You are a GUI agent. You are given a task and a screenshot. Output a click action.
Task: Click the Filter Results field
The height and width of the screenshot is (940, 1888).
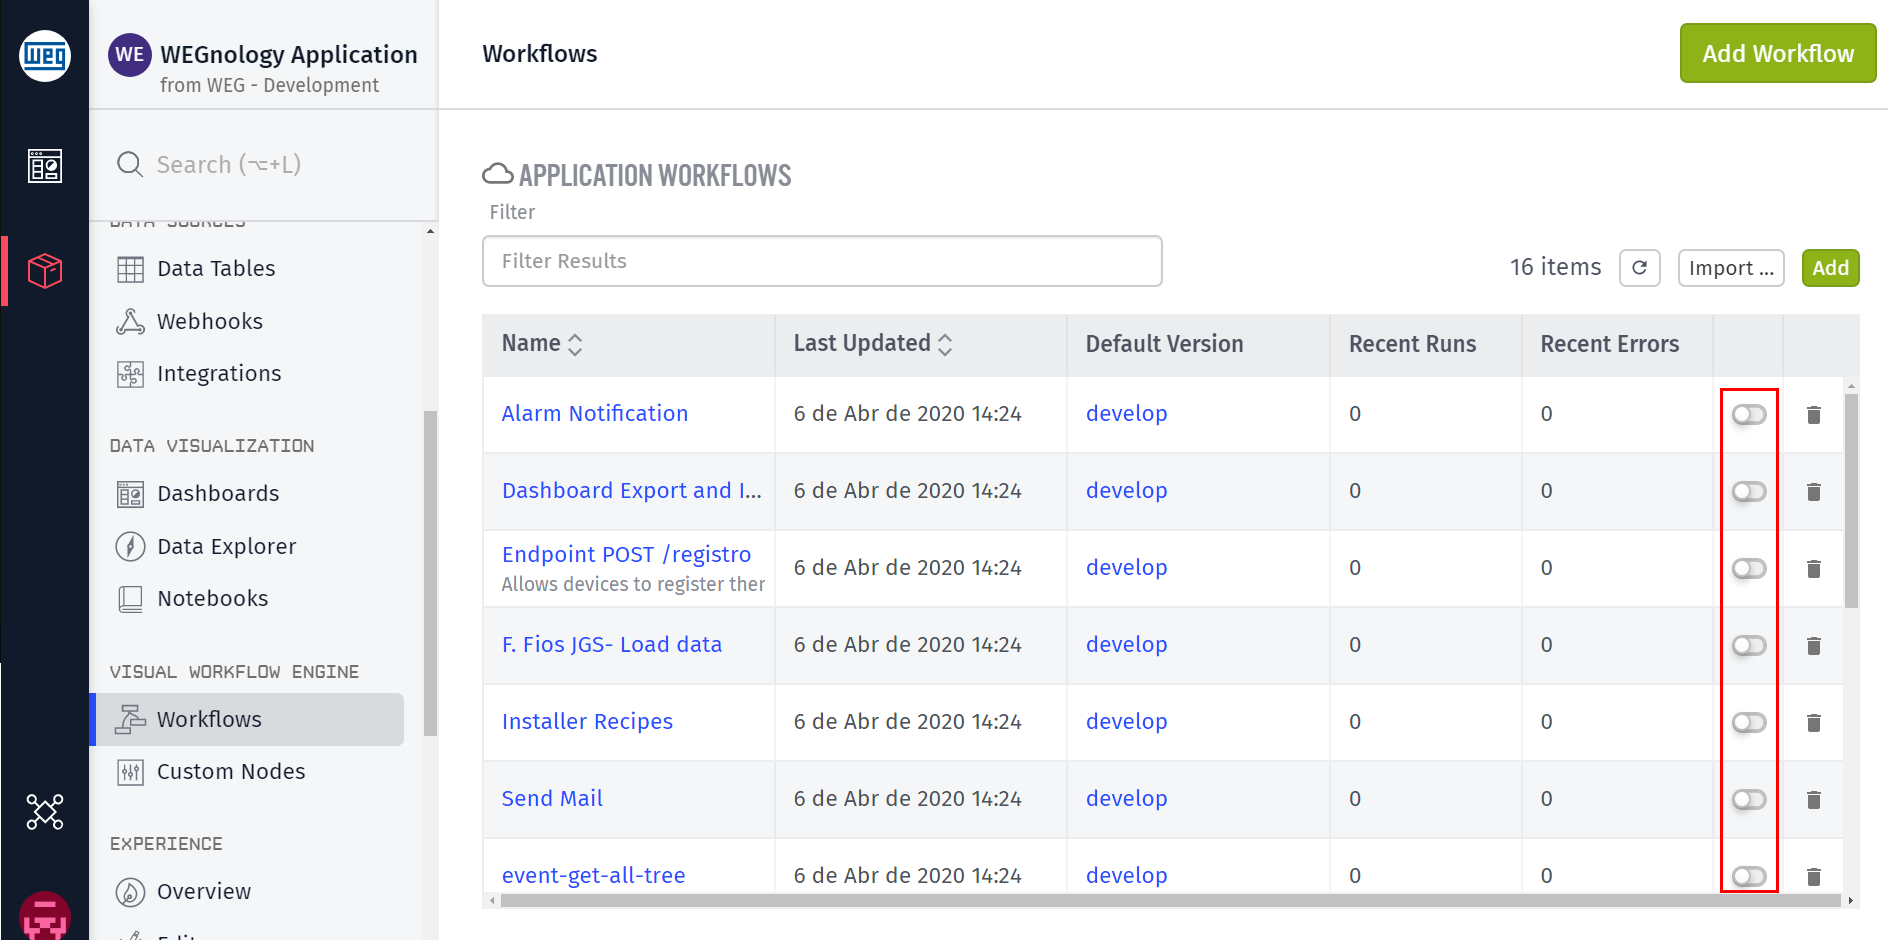point(822,261)
